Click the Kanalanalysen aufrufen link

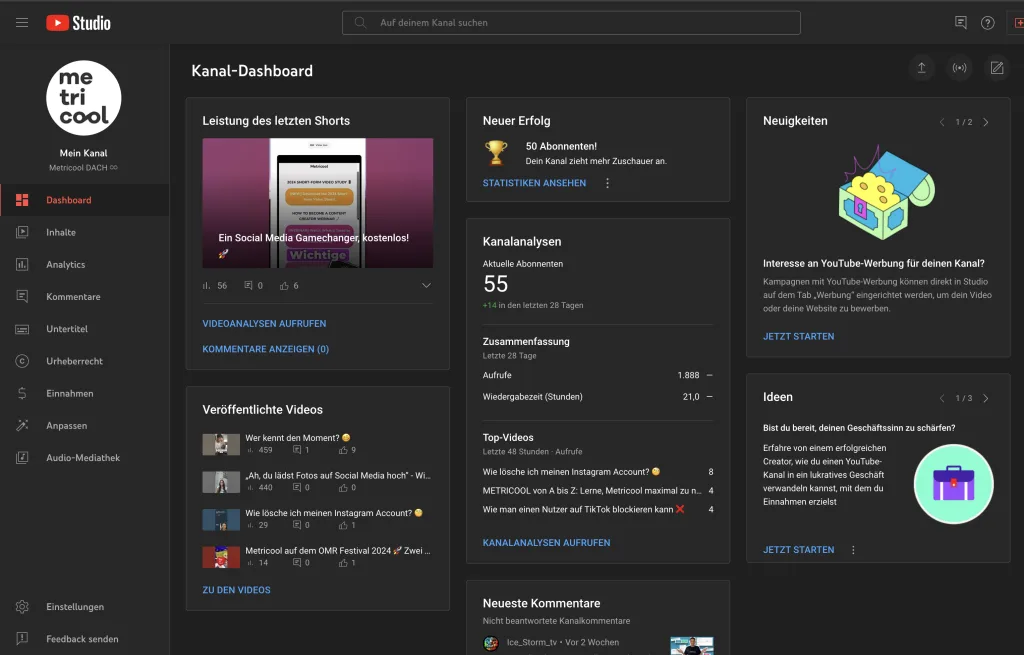point(547,543)
